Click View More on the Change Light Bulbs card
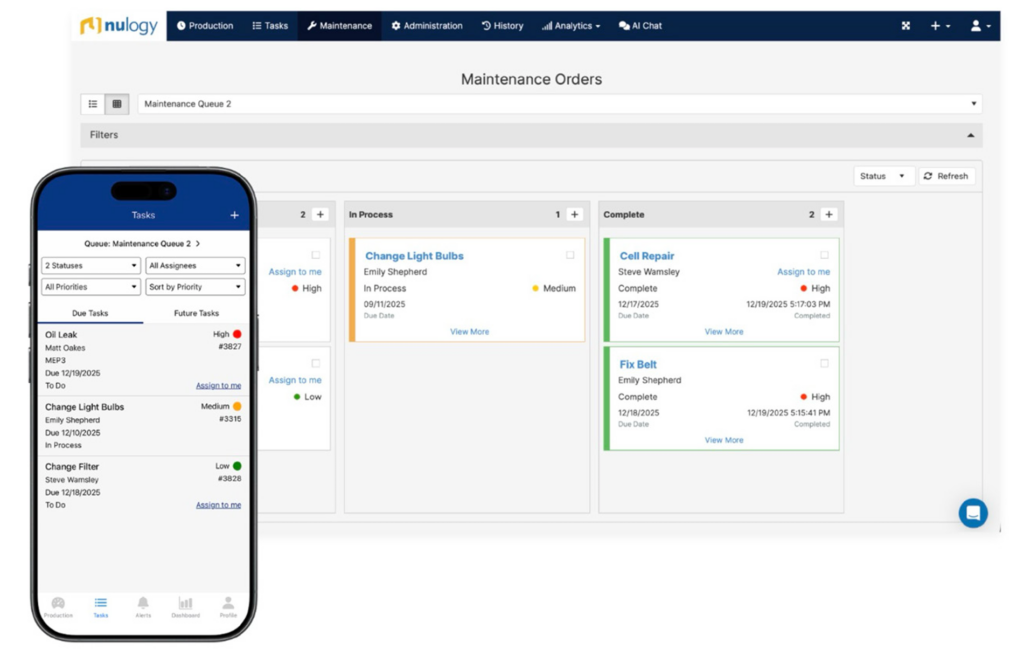This screenshot has width=1024, height=657. 469,331
